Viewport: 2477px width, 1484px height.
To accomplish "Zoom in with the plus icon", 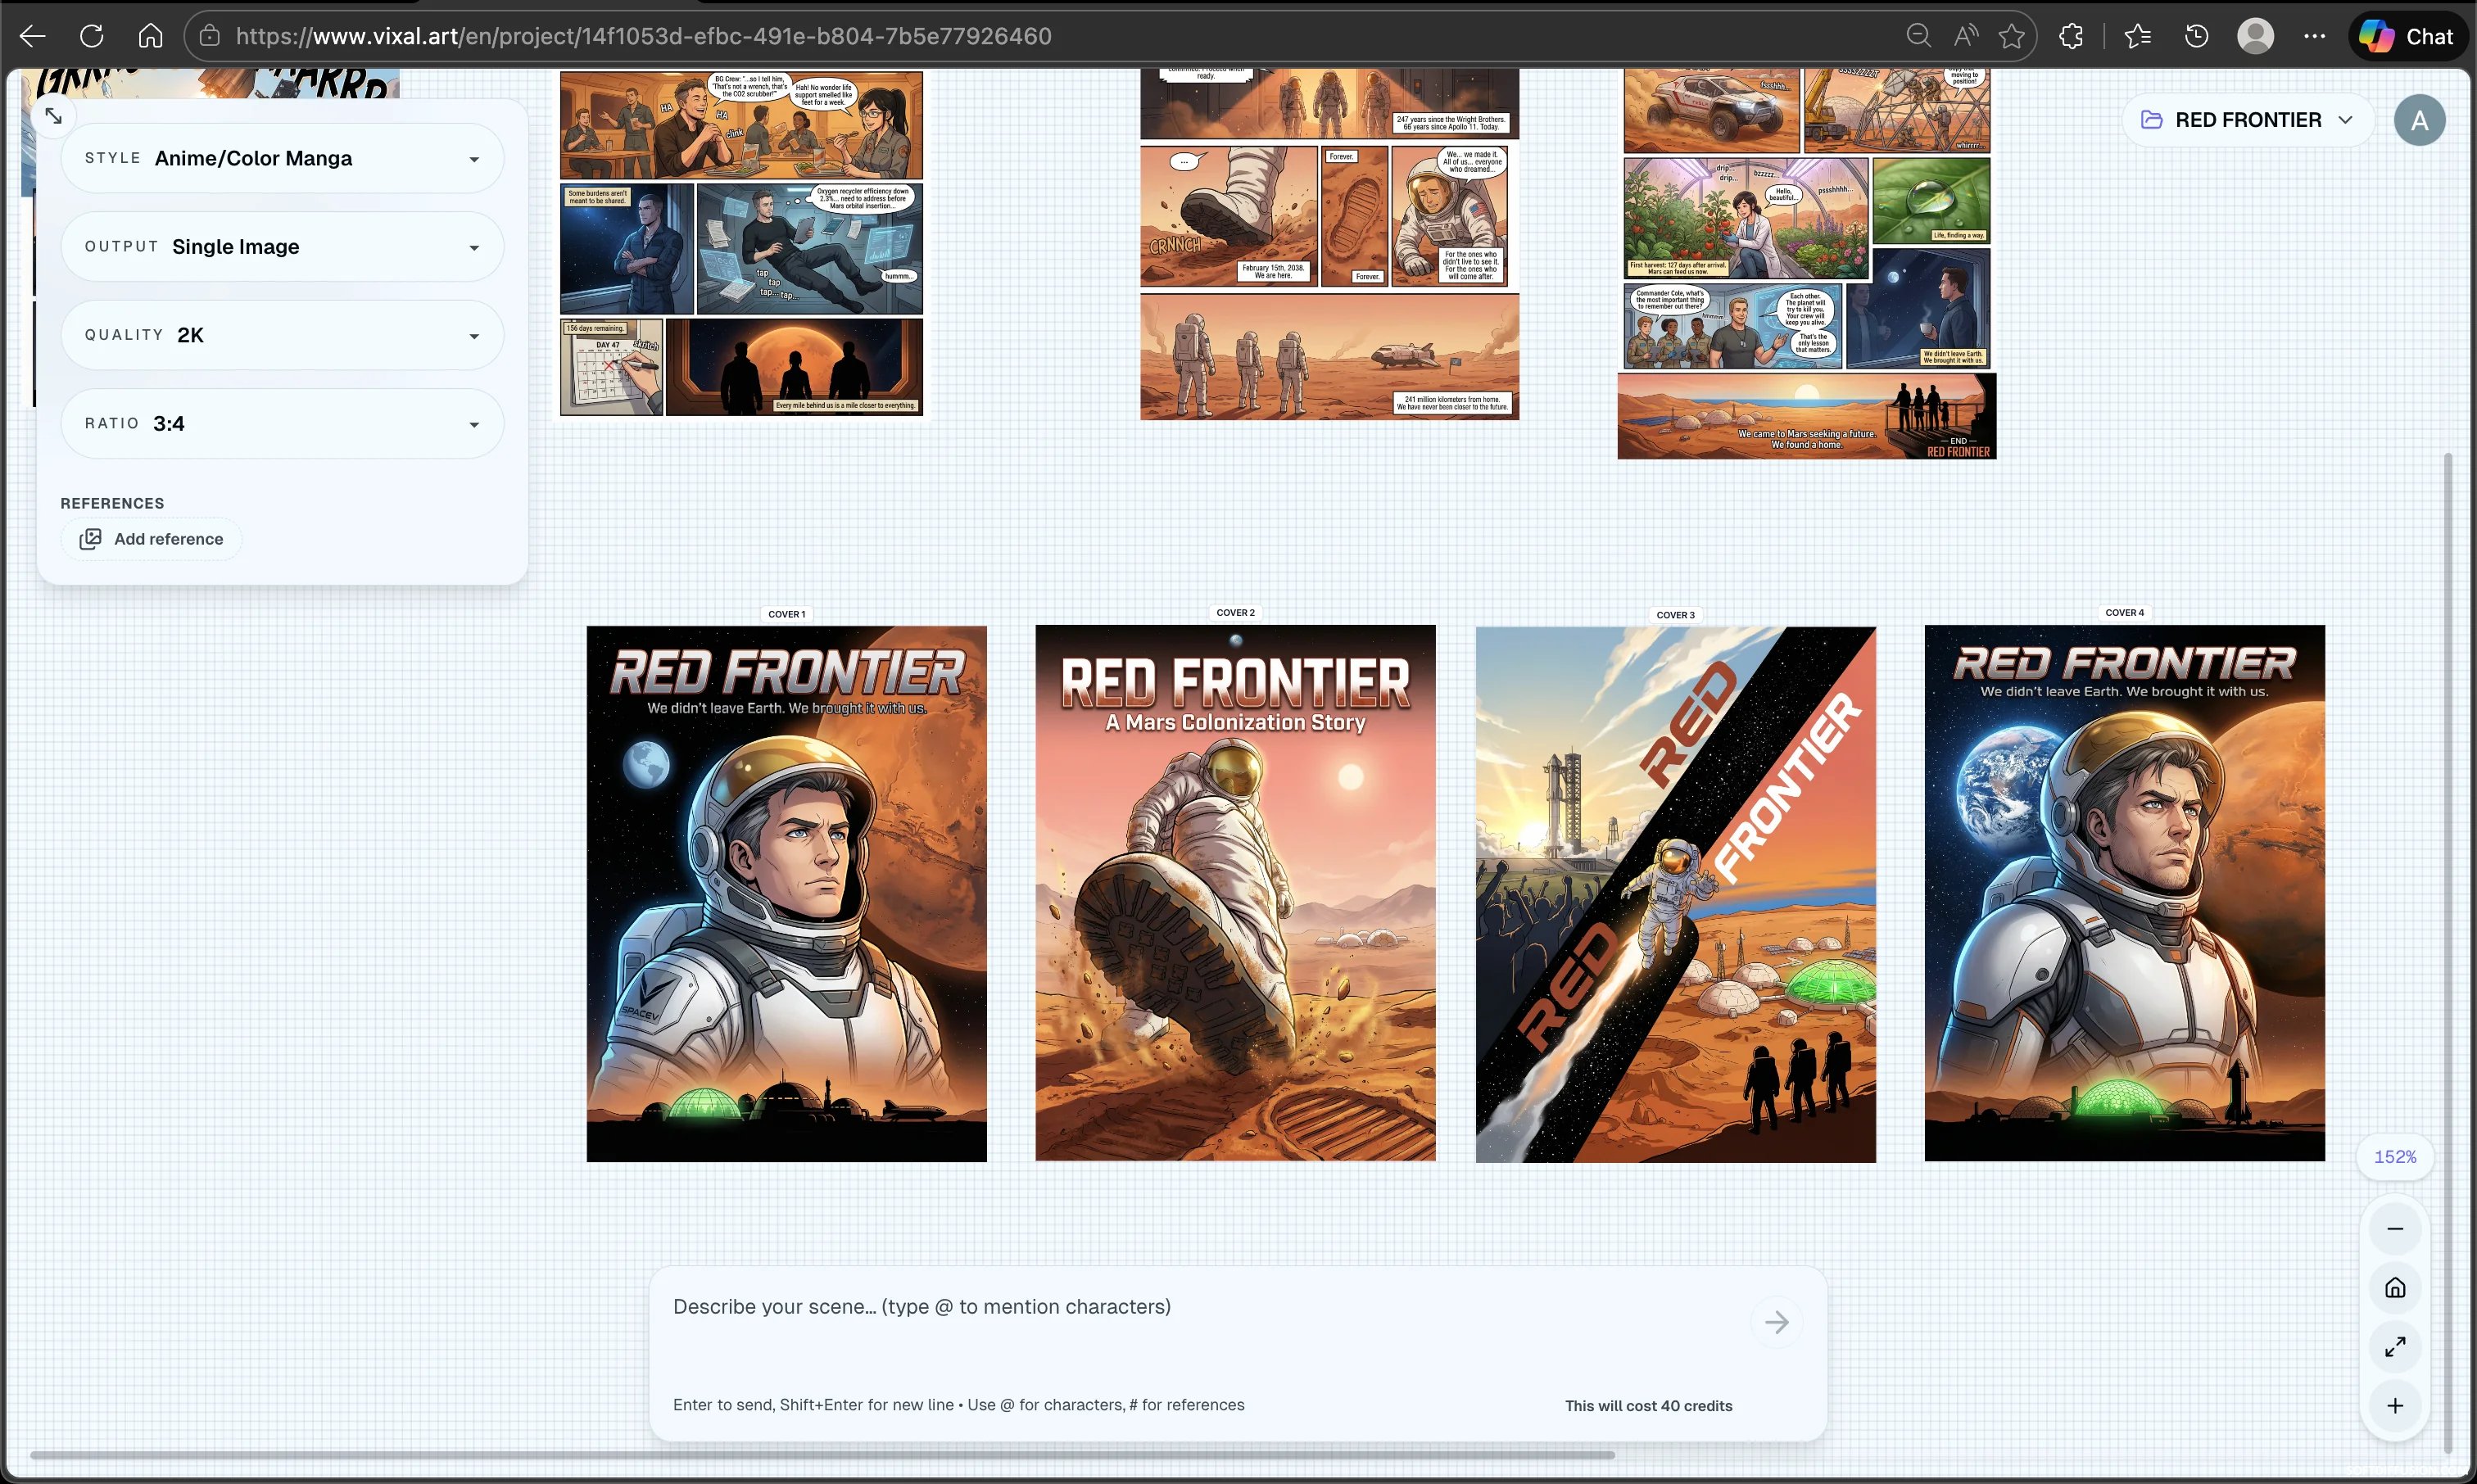I will (x=2395, y=1406).
